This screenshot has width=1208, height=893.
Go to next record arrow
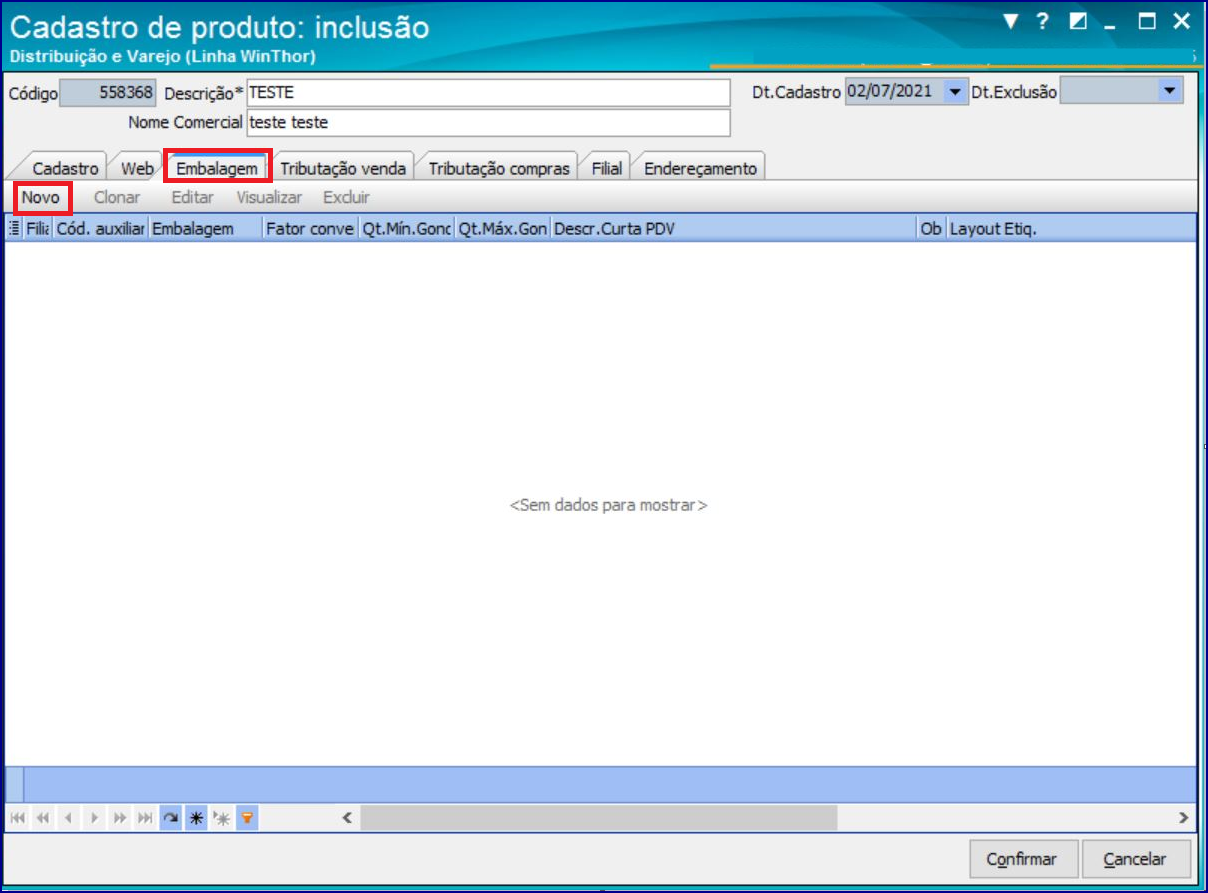click(95, 818)
